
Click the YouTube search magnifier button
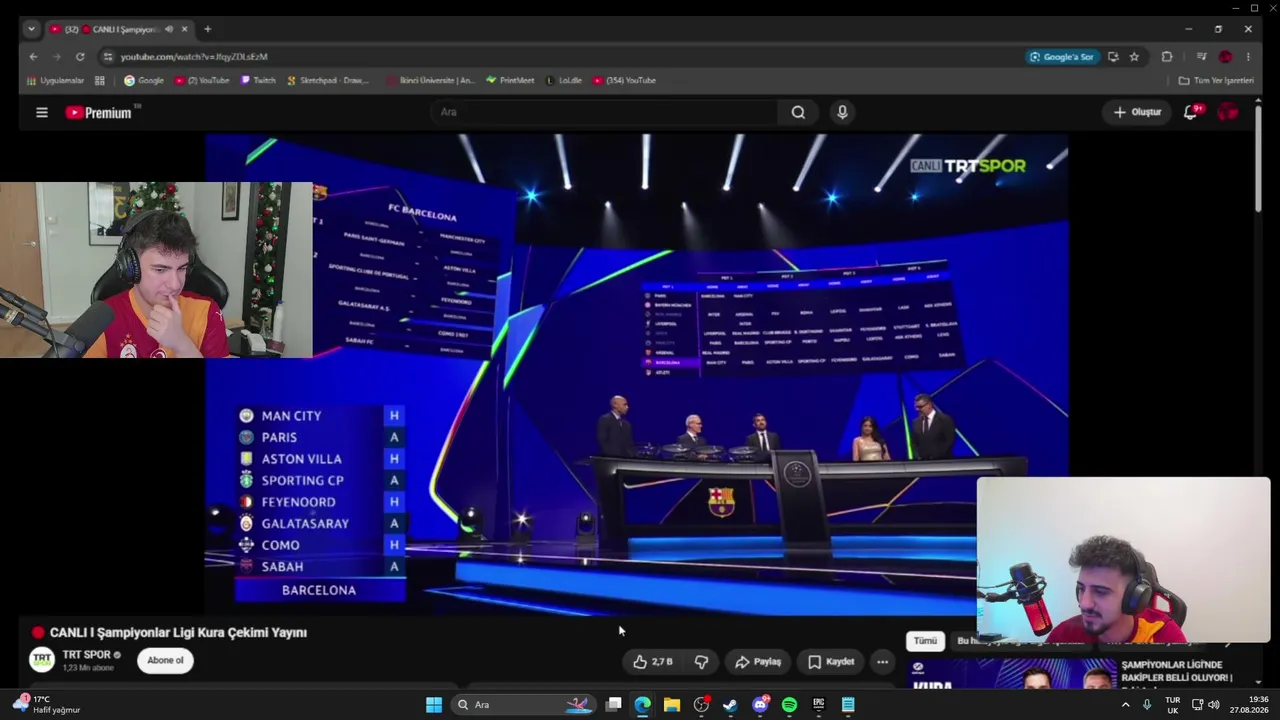[x=798, y=112]
